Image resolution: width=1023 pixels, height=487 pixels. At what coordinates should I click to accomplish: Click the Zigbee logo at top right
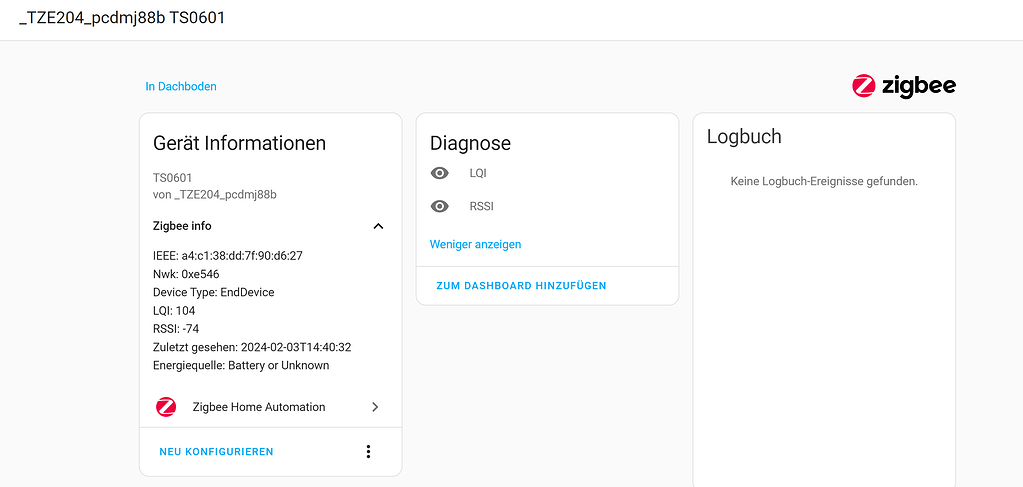pyautogui.click(x=904, y=86)
